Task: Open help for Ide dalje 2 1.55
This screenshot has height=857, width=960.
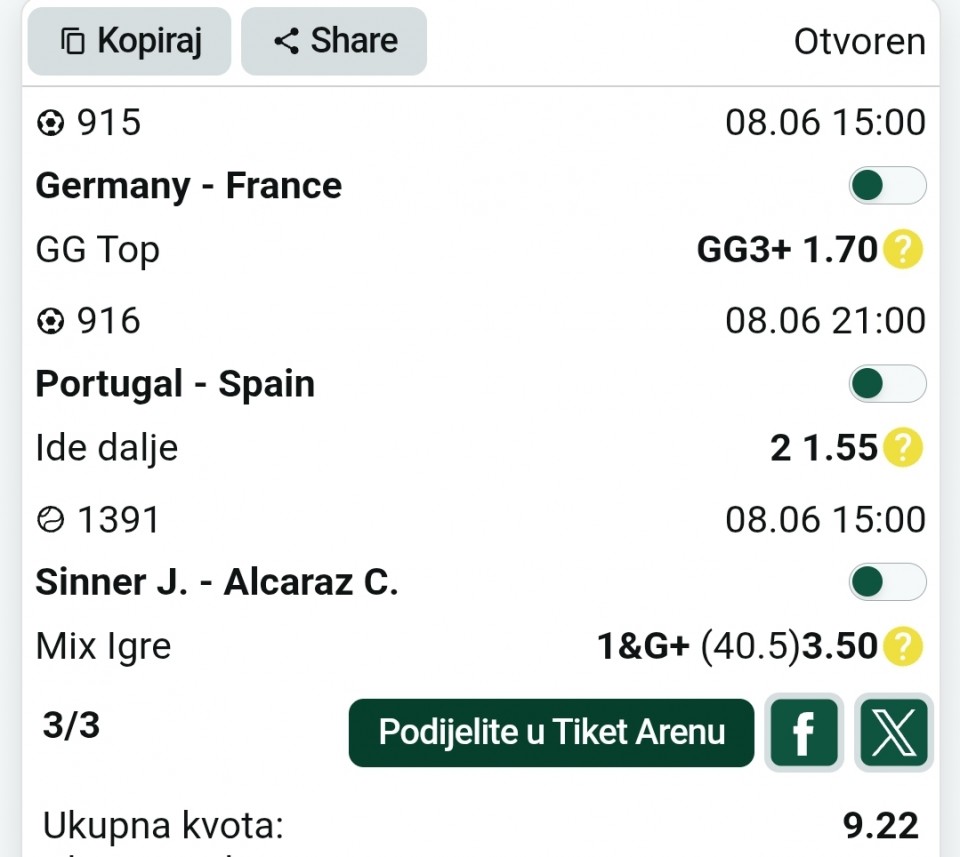Action: (903, 447)
